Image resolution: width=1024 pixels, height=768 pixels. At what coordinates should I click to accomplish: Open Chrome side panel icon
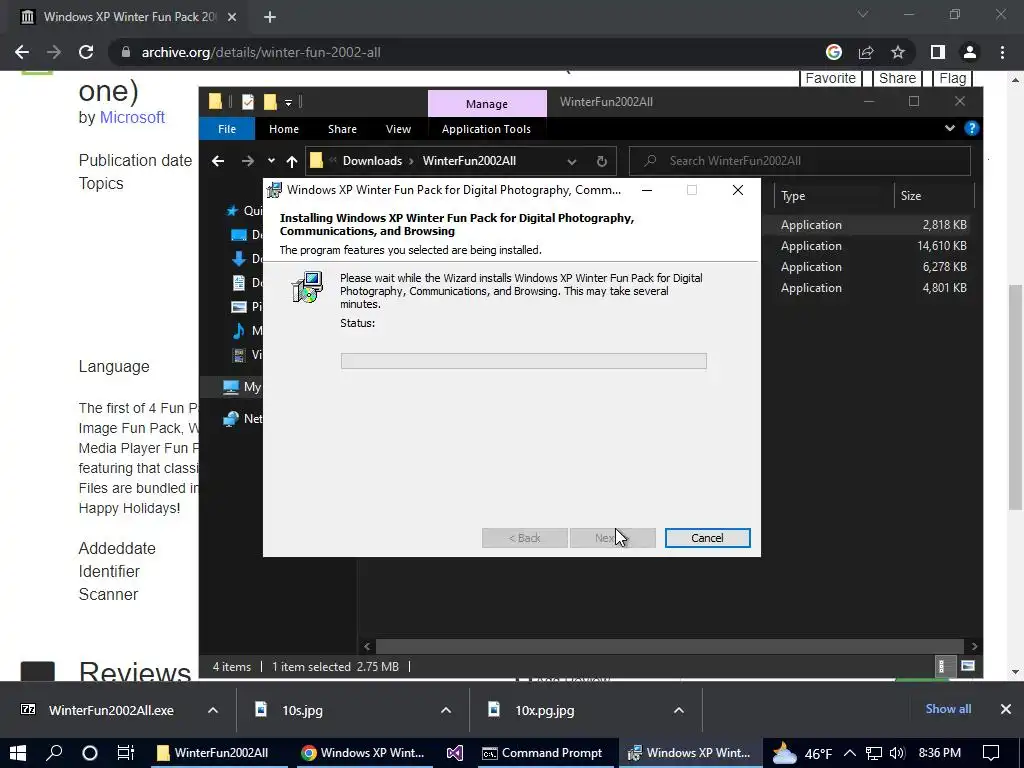click(938, 52)
